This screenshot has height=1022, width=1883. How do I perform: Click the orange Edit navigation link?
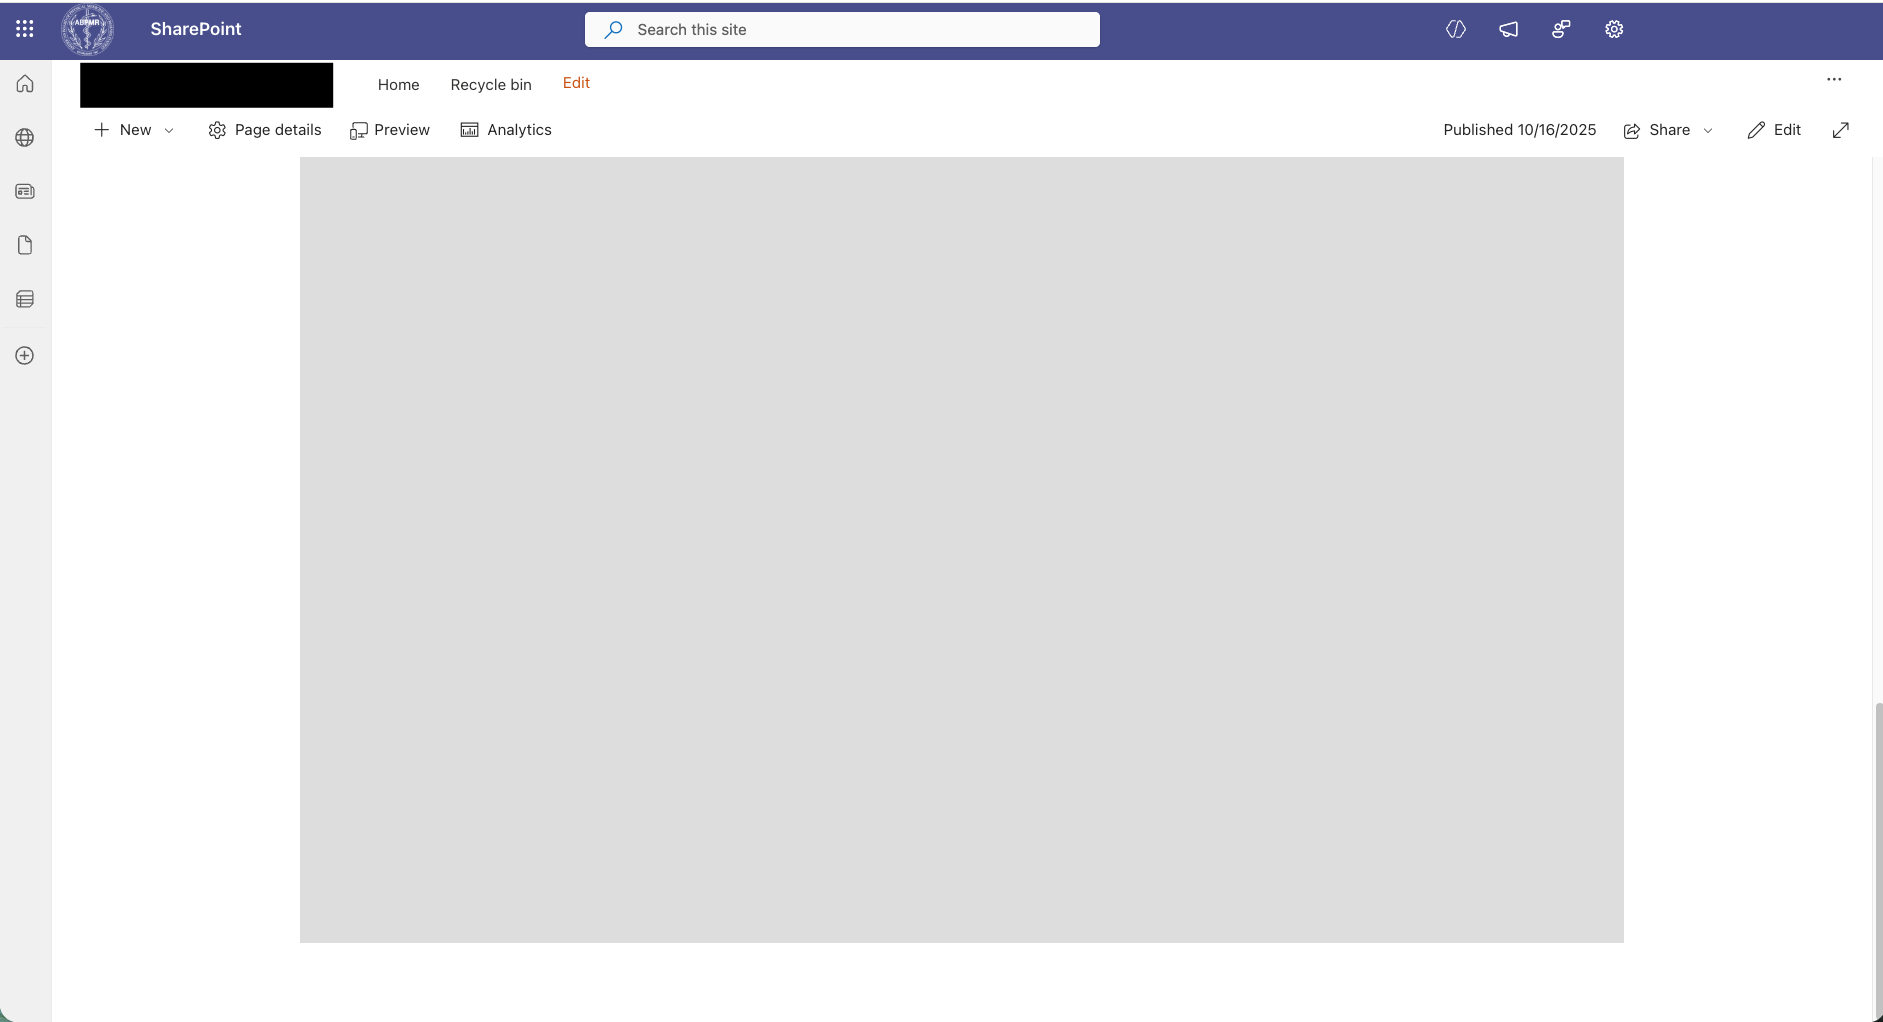click(x=576, y=83)
